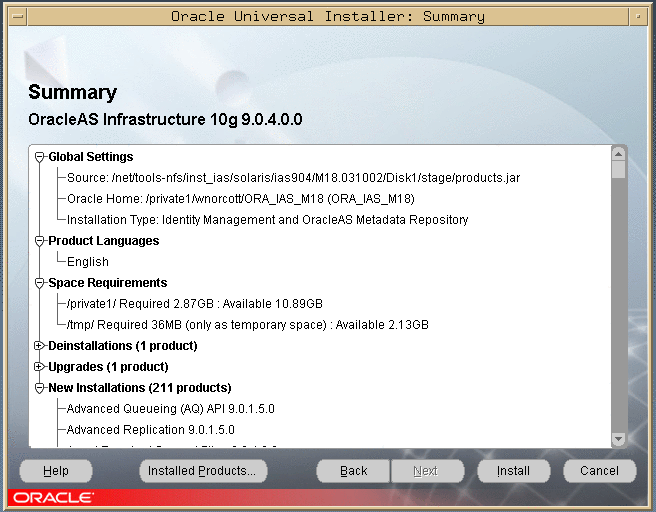
Task: Click the Oracle Universal Installer title bar
Action: pos(328,17)
